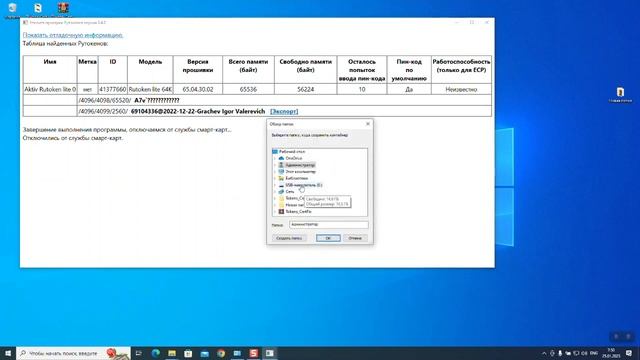Select Рабочий стол root in the folder tree
Image resolution: width=640 pixels, height=360 pixels.
pos(292,151)
